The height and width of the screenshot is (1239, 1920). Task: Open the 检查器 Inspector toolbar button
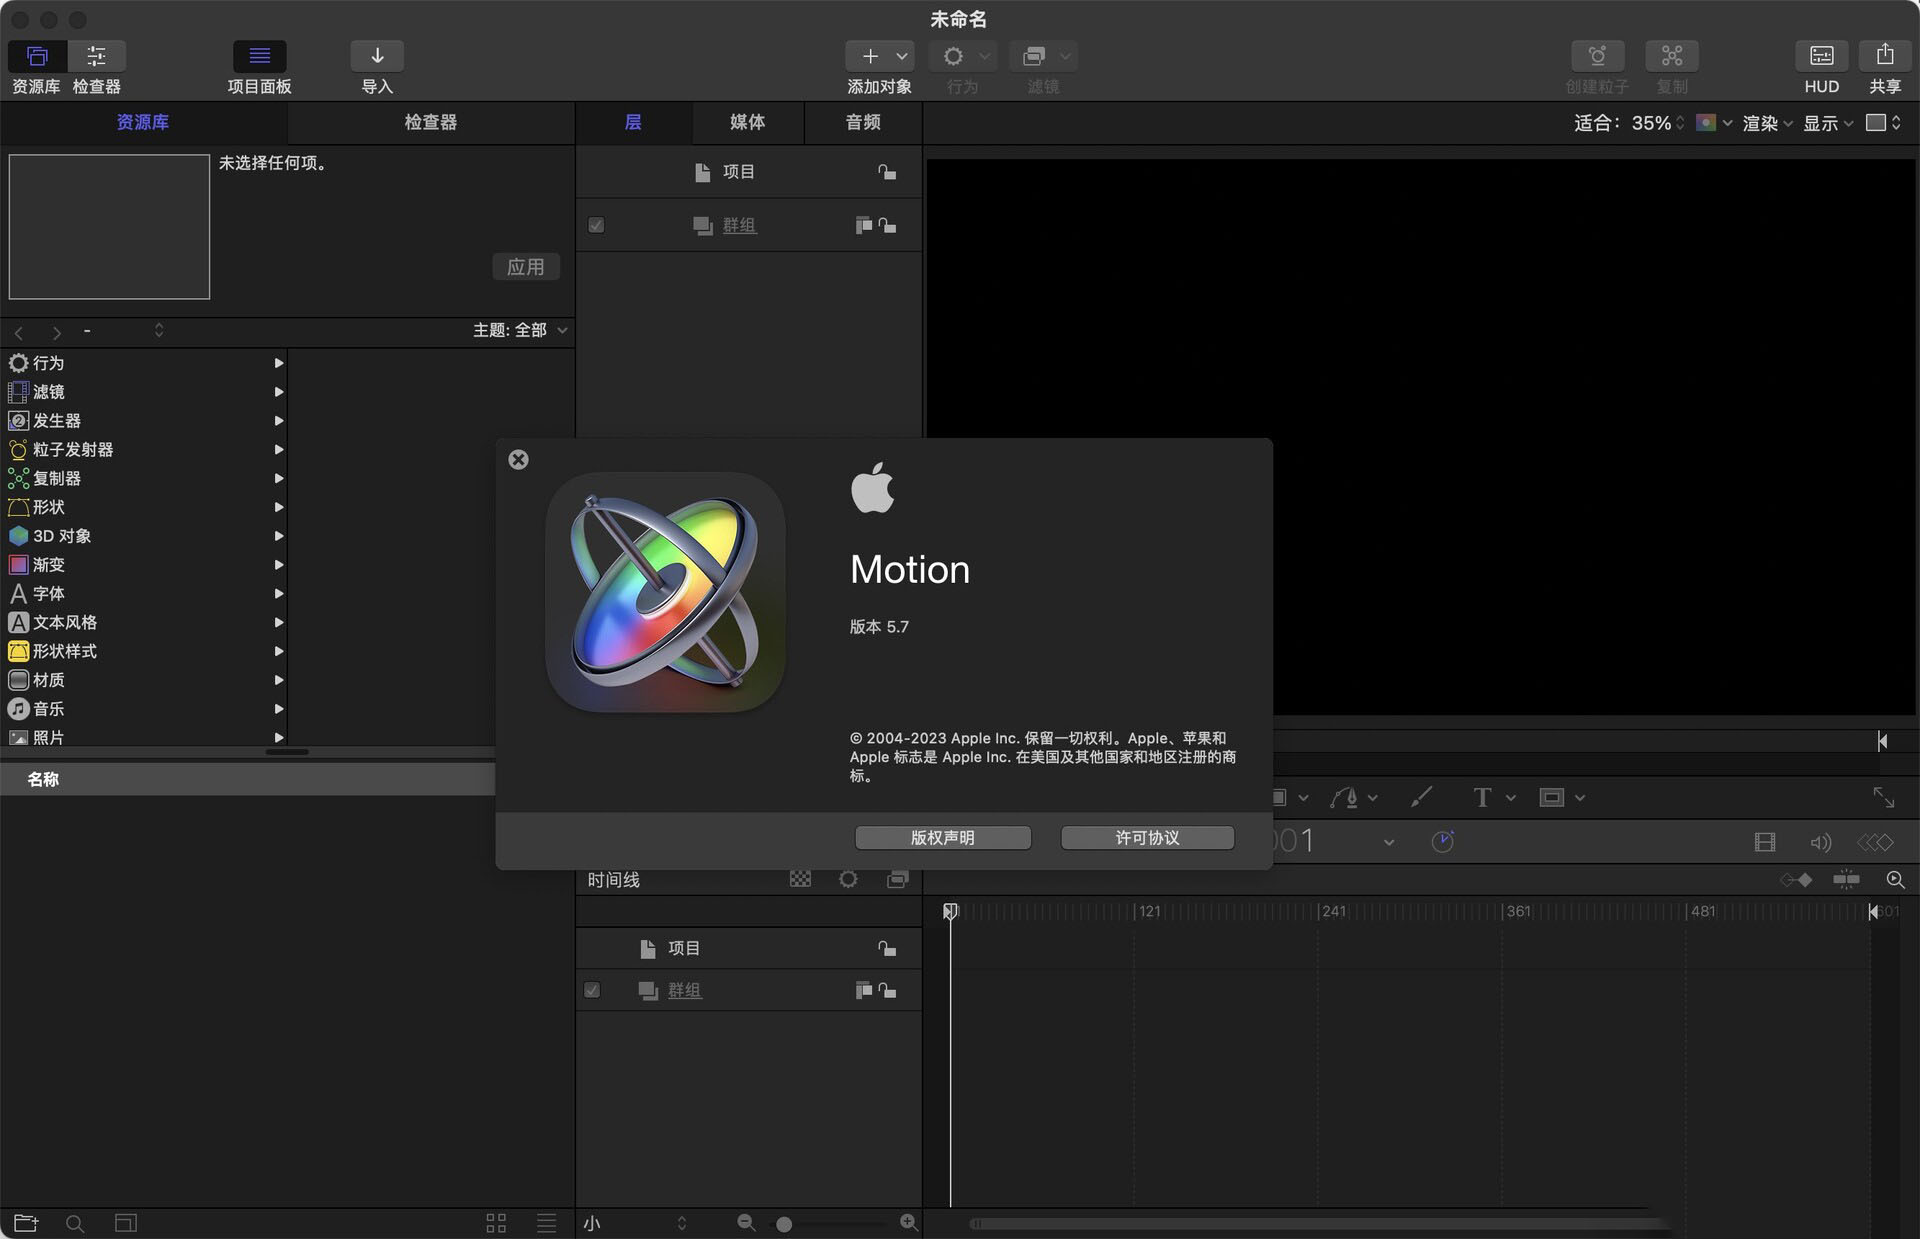click(x=96, y=56)
